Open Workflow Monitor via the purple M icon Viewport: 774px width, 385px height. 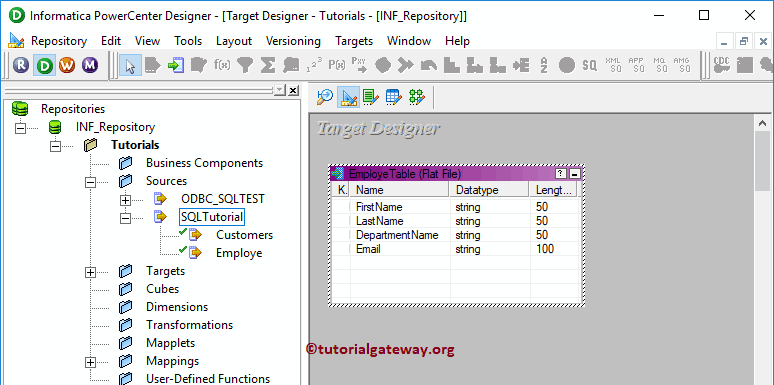point(90,65)
